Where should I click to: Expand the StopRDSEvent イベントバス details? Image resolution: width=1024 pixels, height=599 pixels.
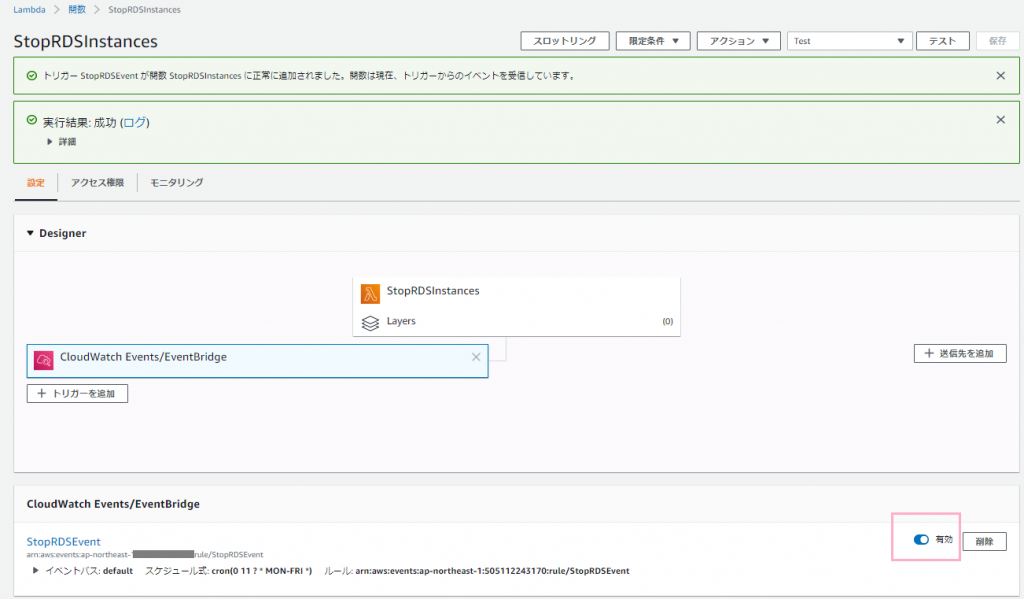pos(35,571)
